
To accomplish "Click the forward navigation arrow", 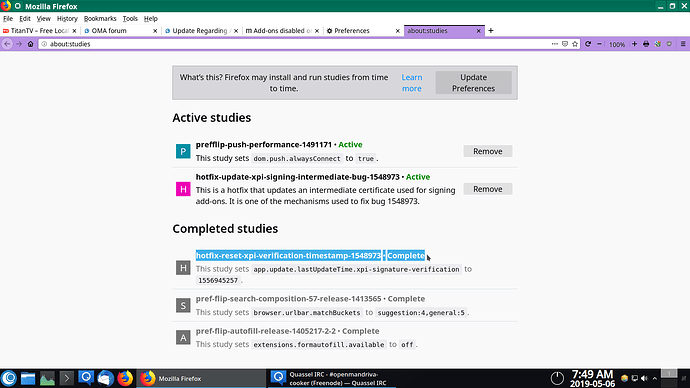I will (19, 44).
